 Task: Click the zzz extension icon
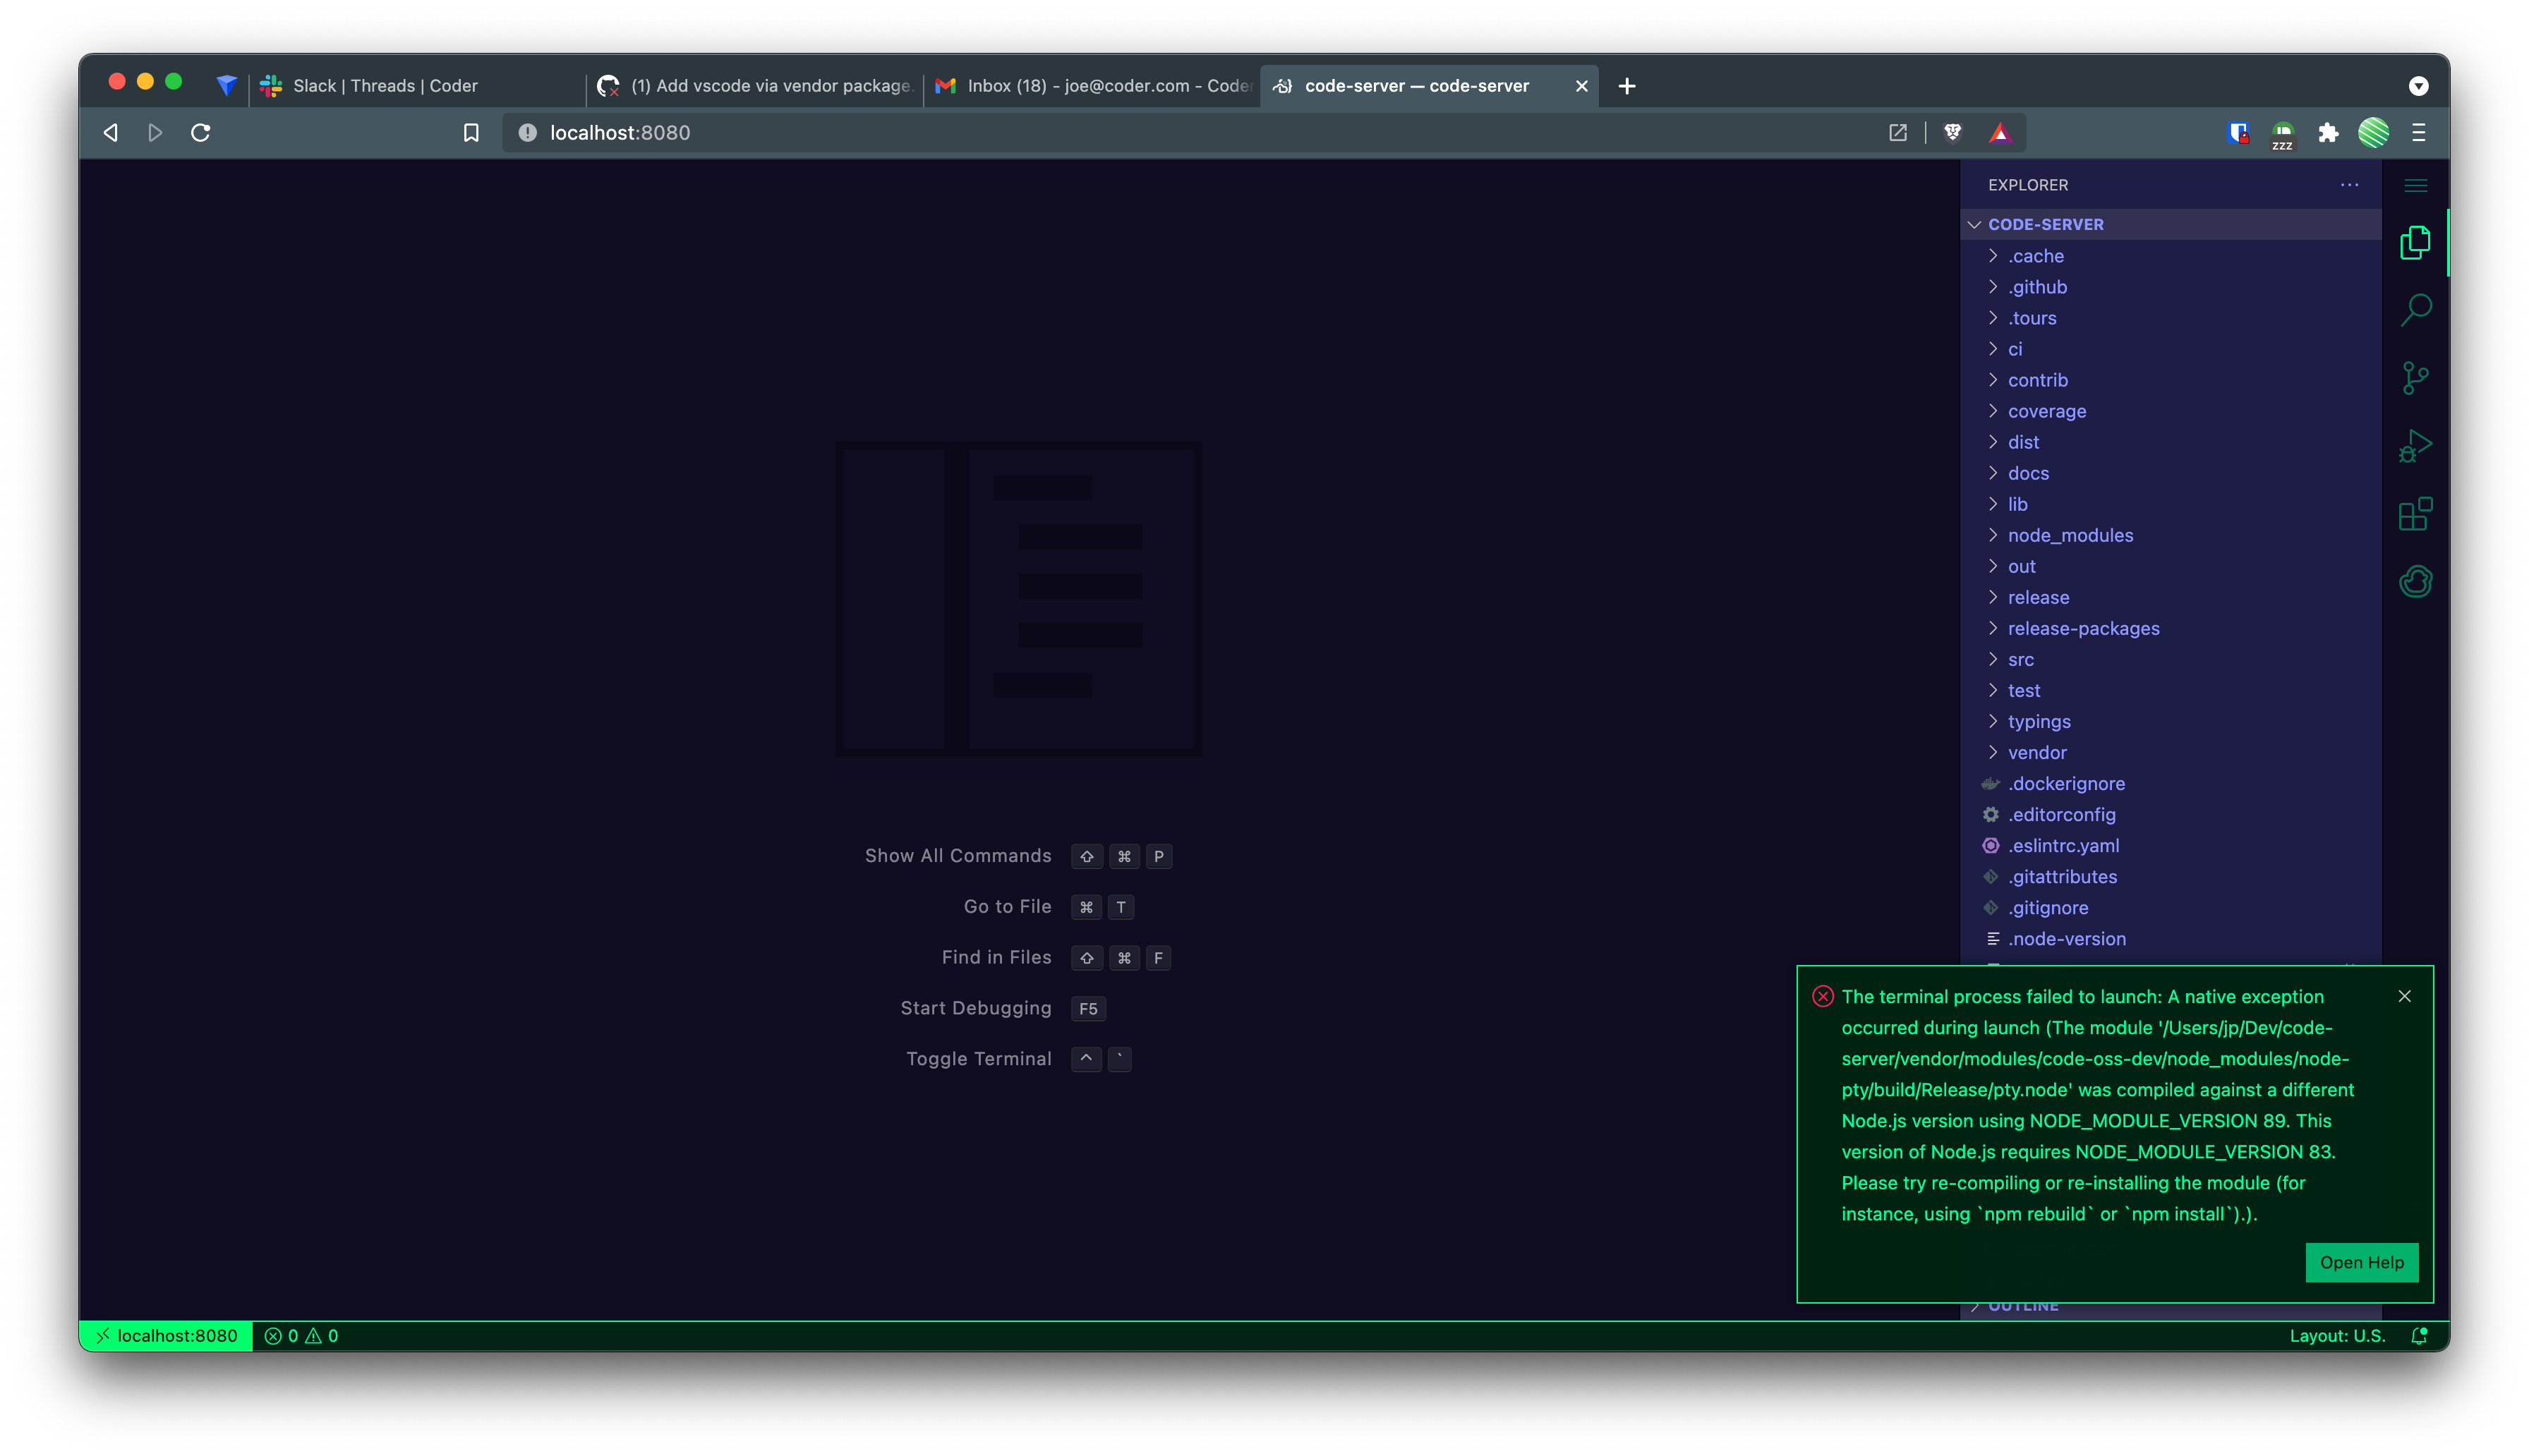click(x=2281, y=135)
